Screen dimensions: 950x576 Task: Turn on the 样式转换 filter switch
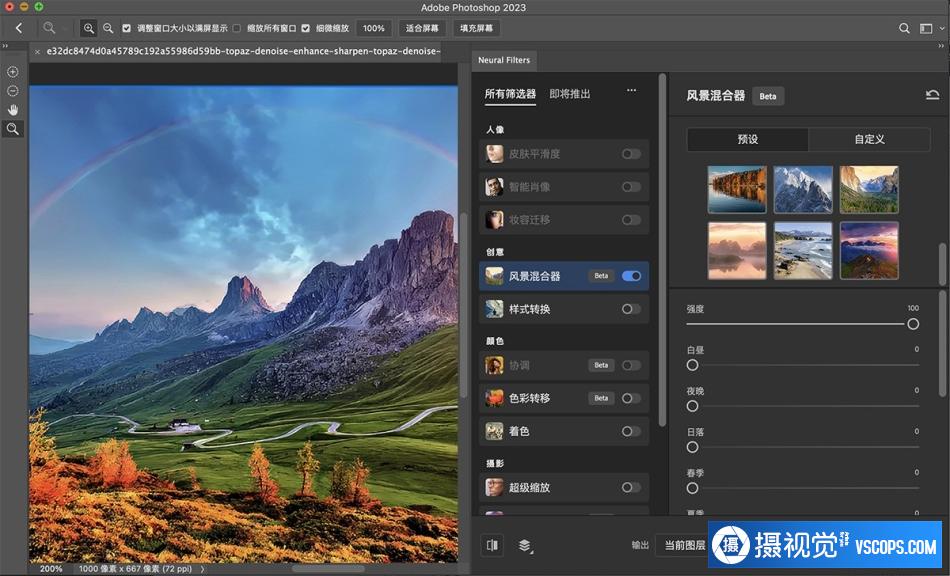[631, 309]
